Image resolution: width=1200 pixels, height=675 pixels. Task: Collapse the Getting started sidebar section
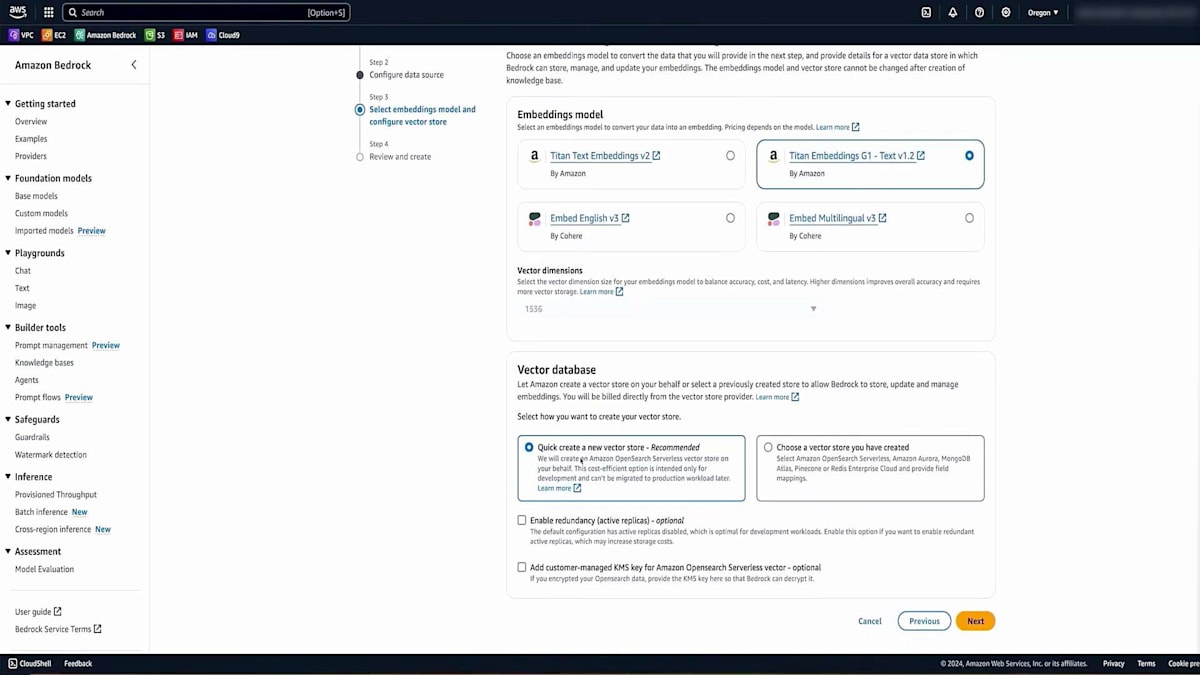[8, 103]
